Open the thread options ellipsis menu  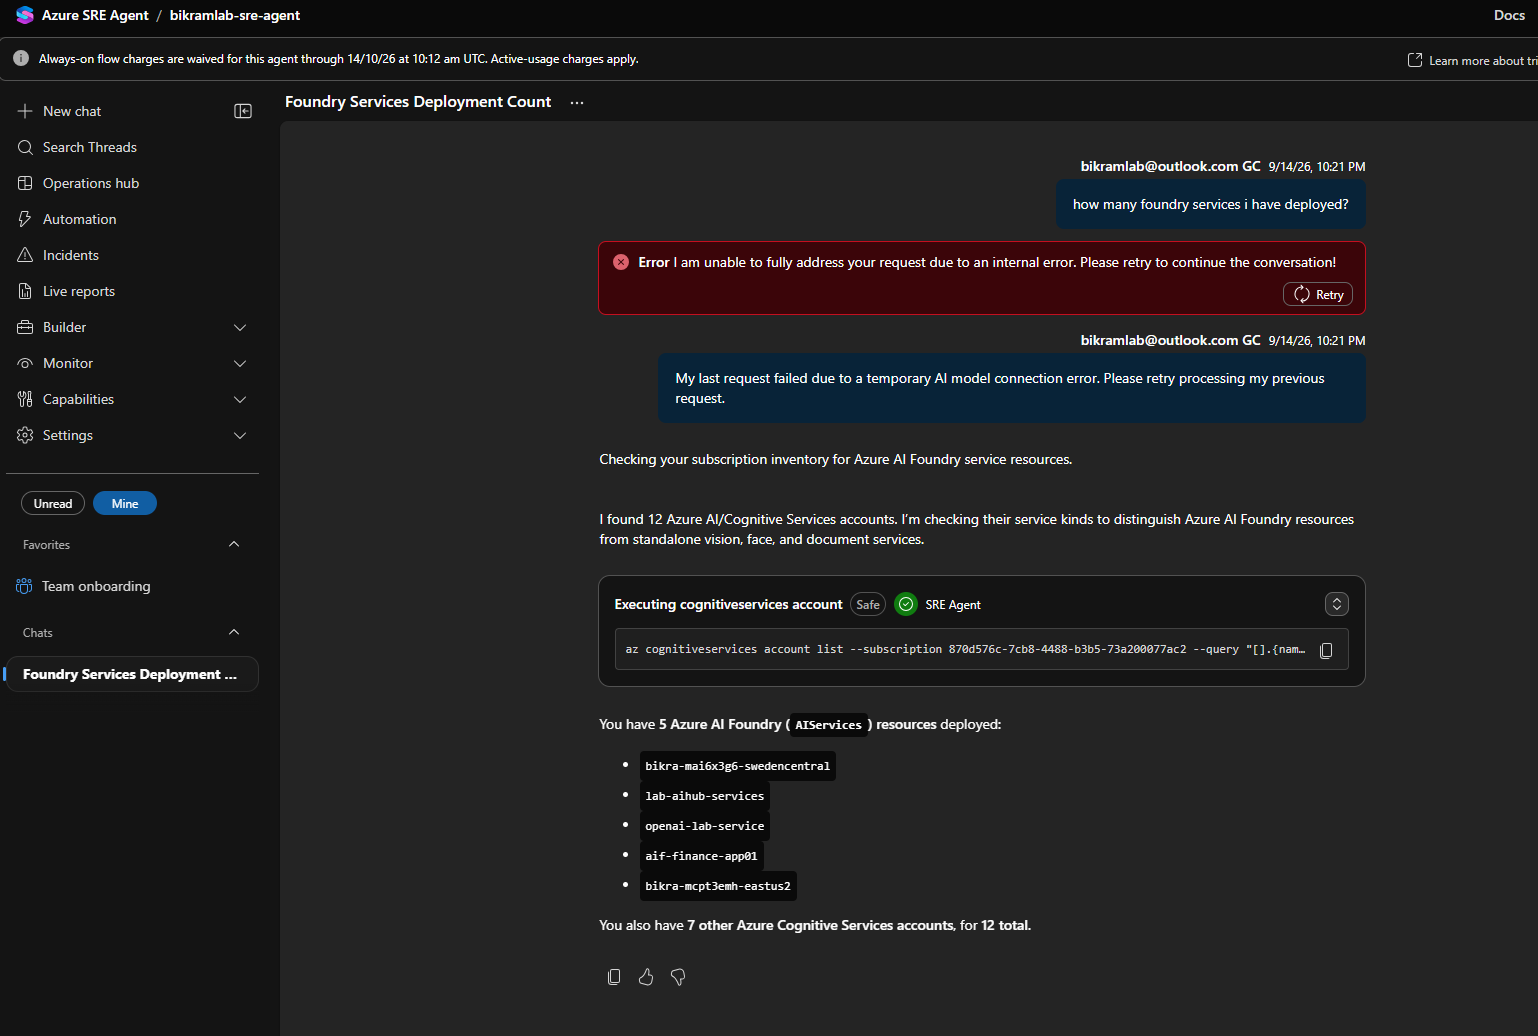click(x=577, y=102)
